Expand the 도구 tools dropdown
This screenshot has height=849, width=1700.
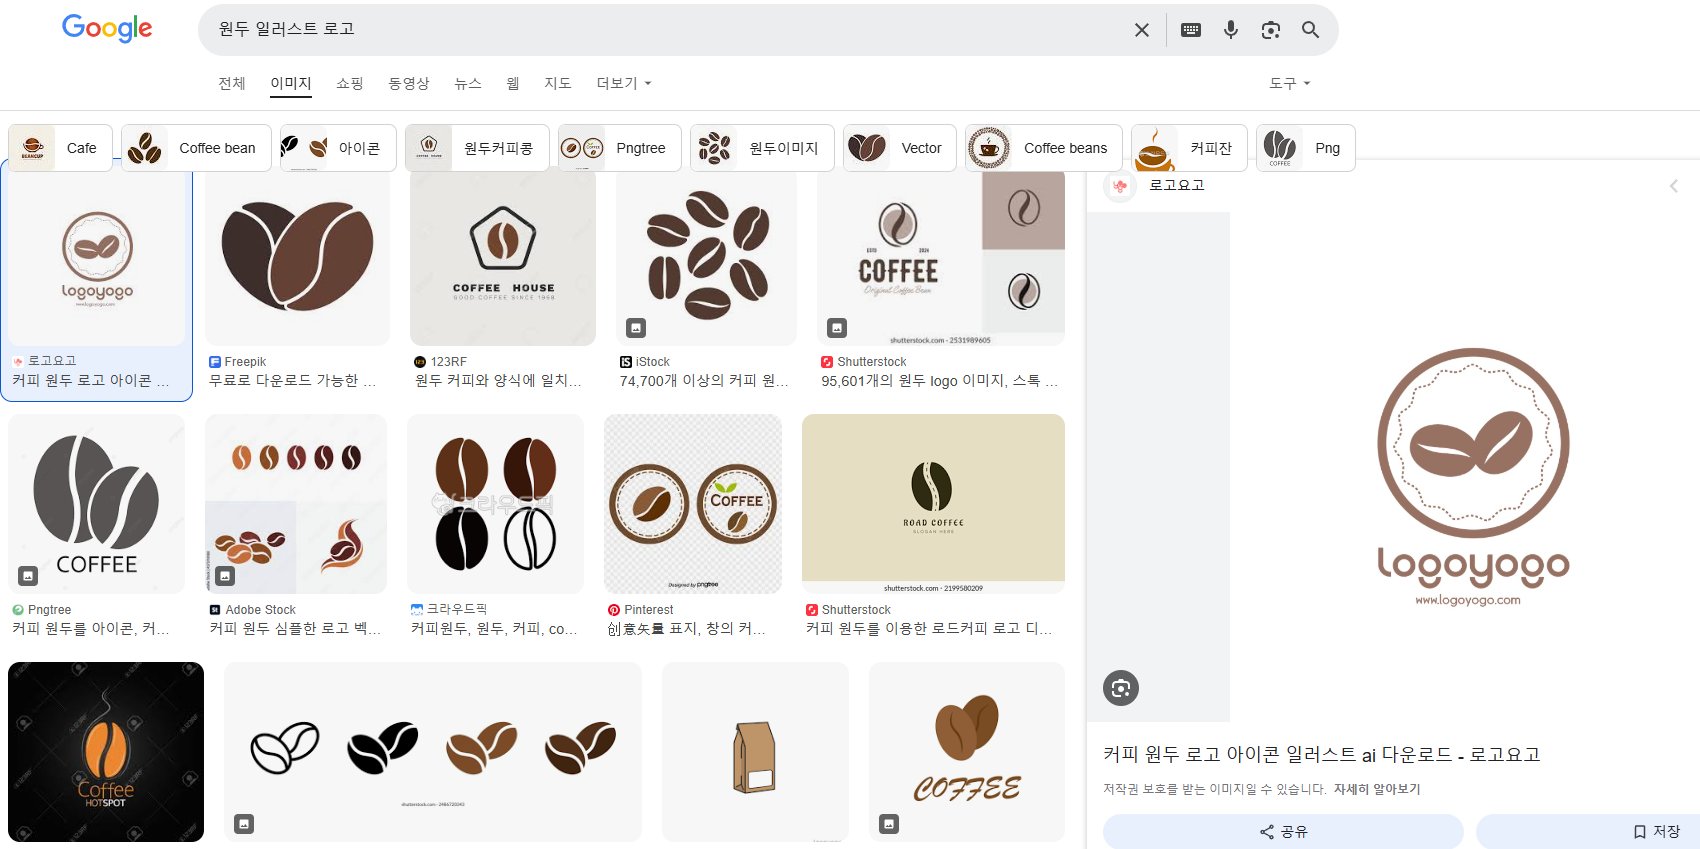tap(1290, 84)
